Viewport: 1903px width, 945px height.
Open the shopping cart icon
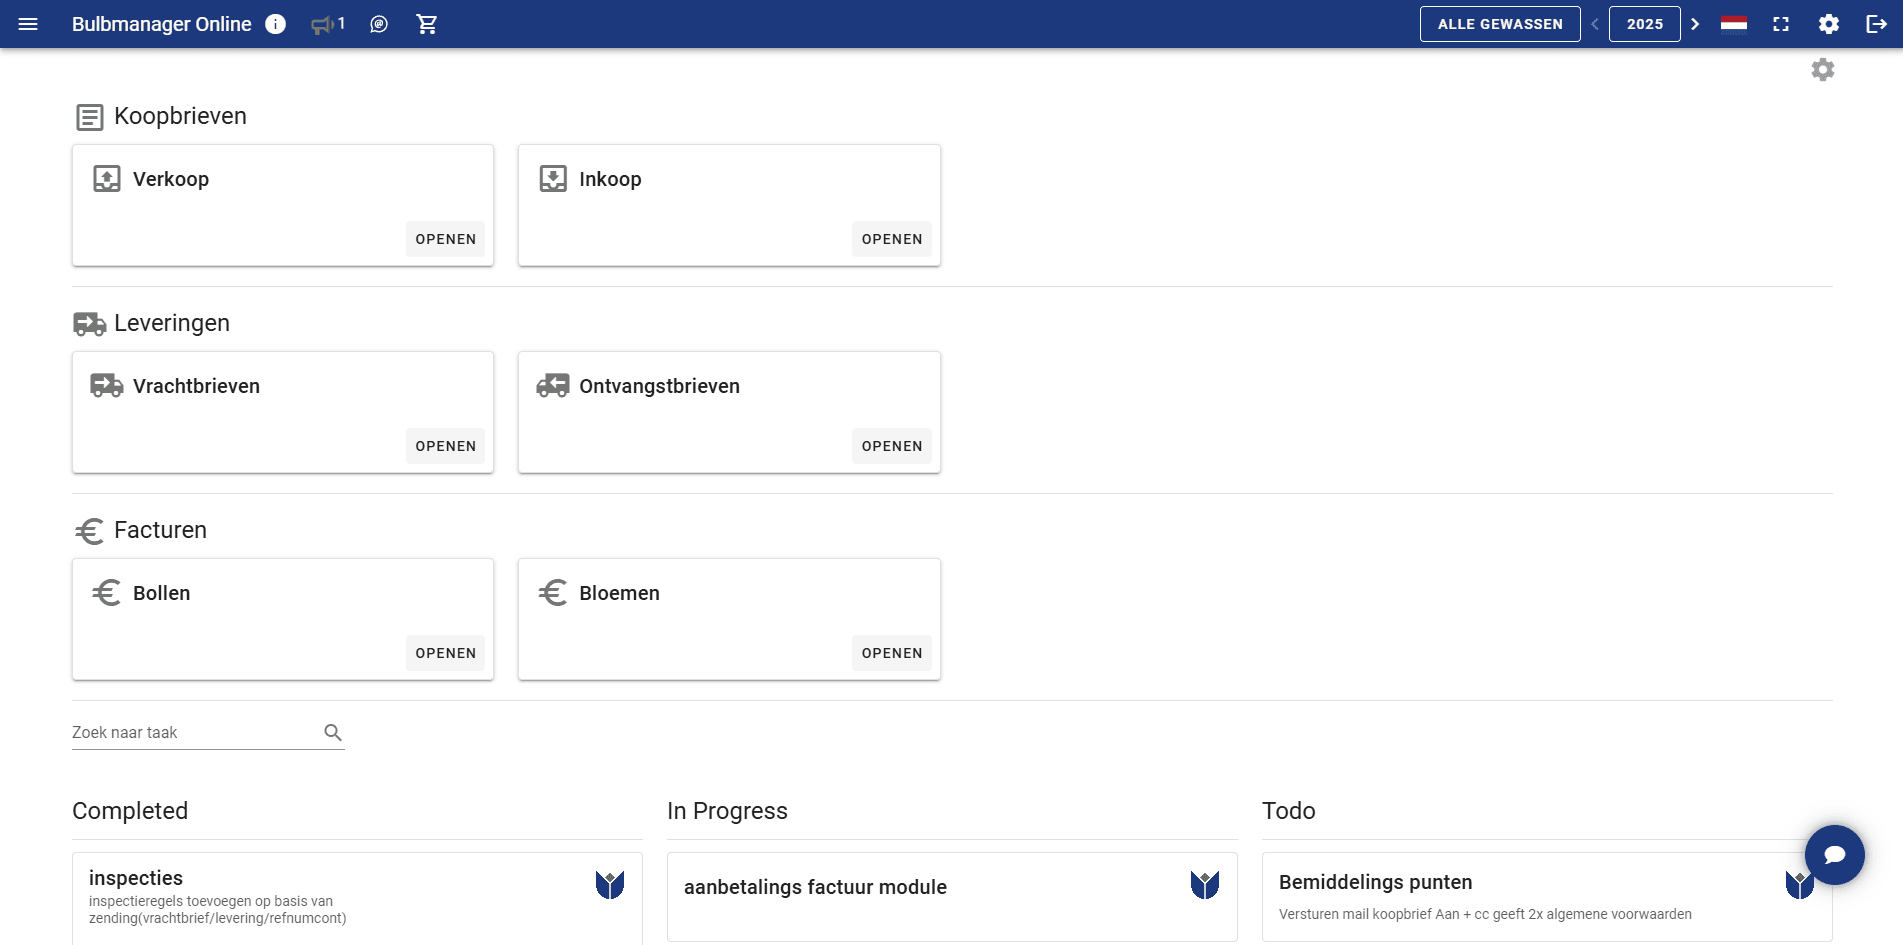(427, 24)
